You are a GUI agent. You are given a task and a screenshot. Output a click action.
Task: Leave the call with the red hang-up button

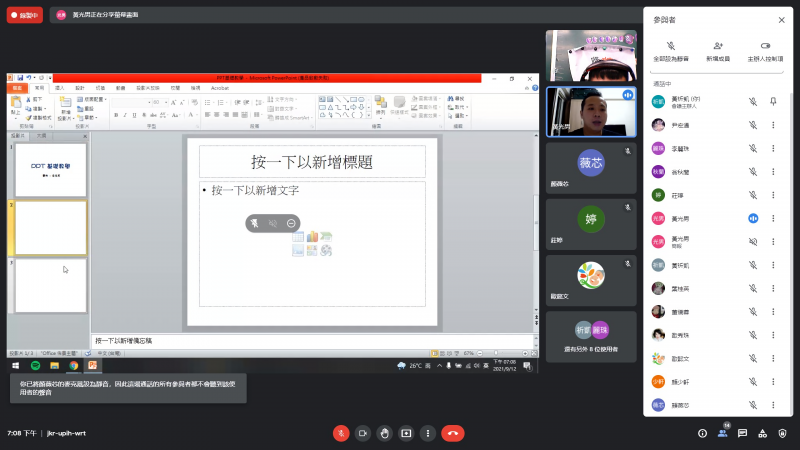tap(453, 433)
